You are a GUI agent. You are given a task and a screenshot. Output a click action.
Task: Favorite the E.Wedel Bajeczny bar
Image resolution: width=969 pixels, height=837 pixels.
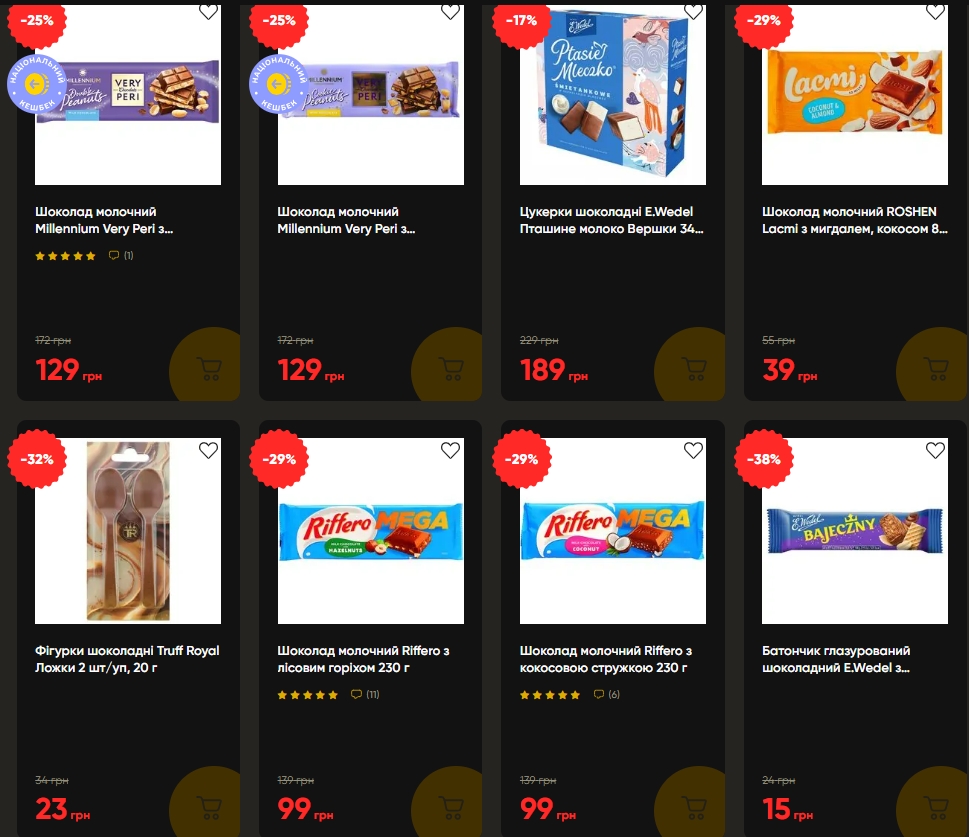[x=935, y=450]
